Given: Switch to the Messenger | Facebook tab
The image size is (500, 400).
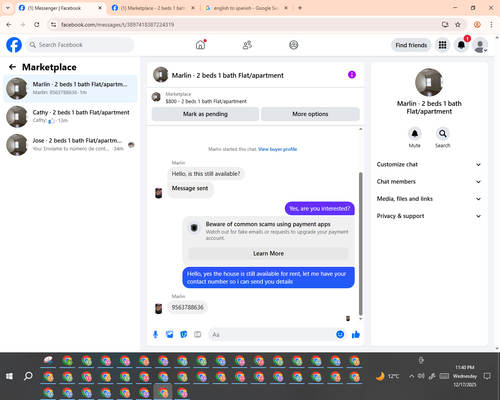Looking at the screenshot, I should tap(60, 8).
